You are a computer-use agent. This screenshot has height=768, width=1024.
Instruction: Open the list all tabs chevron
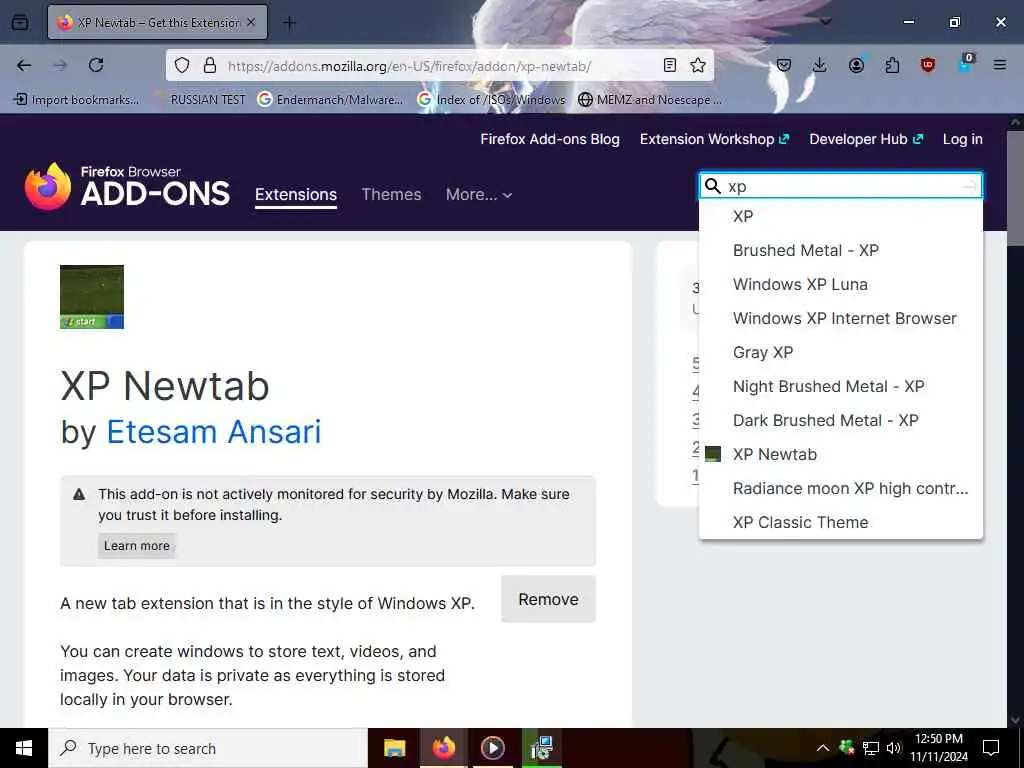coord(826,22)
